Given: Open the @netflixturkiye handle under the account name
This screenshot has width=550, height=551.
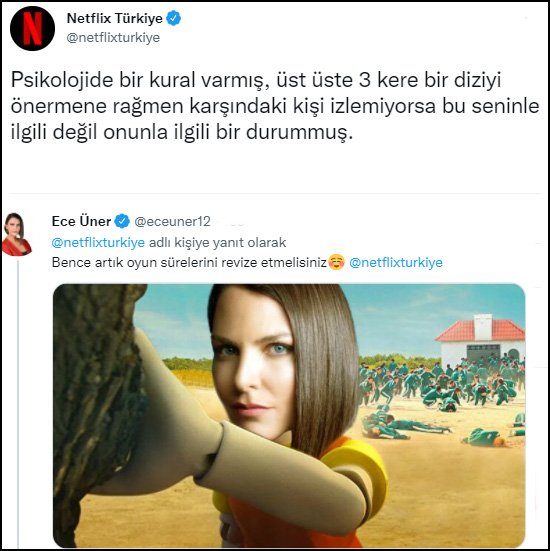Looking at the screenshot, I should point(113,38).
